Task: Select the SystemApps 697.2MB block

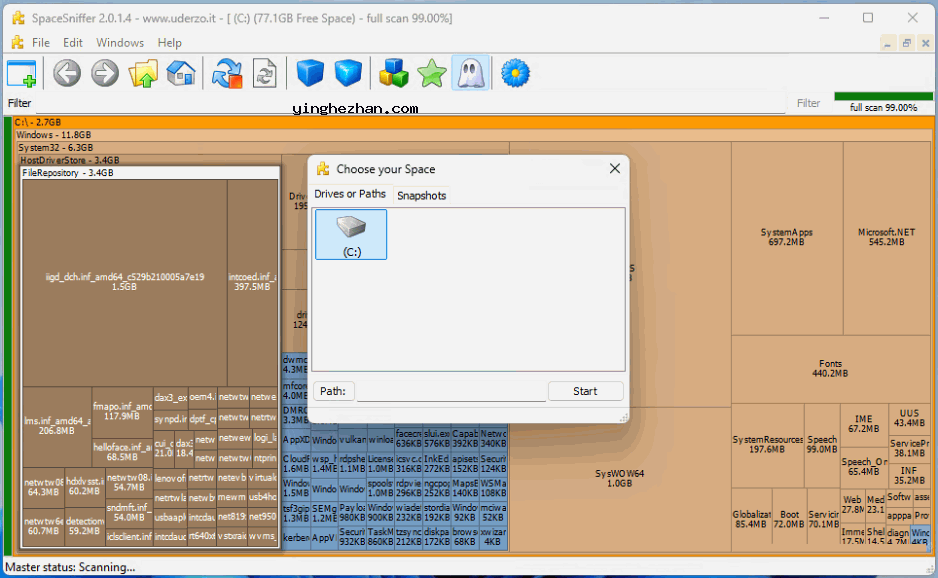Action: pyautogui.click(x=787, y=238)
